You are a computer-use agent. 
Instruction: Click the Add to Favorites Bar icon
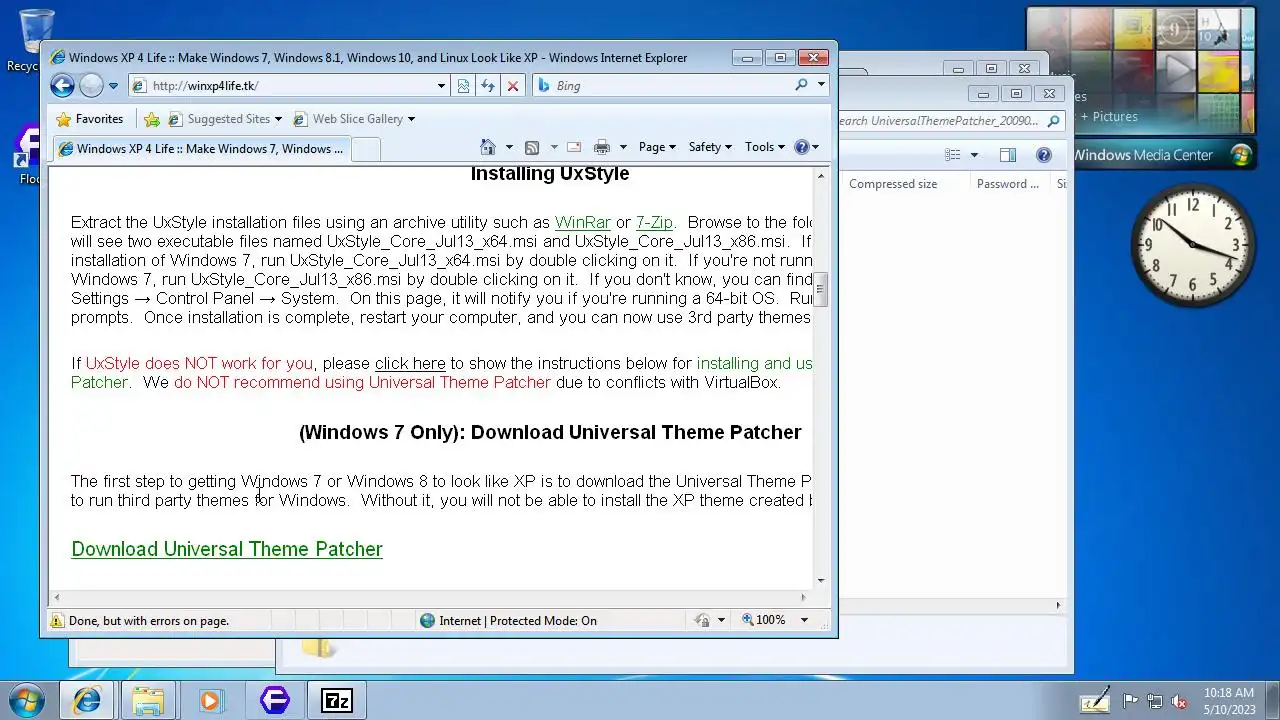[x=152, y=119]
